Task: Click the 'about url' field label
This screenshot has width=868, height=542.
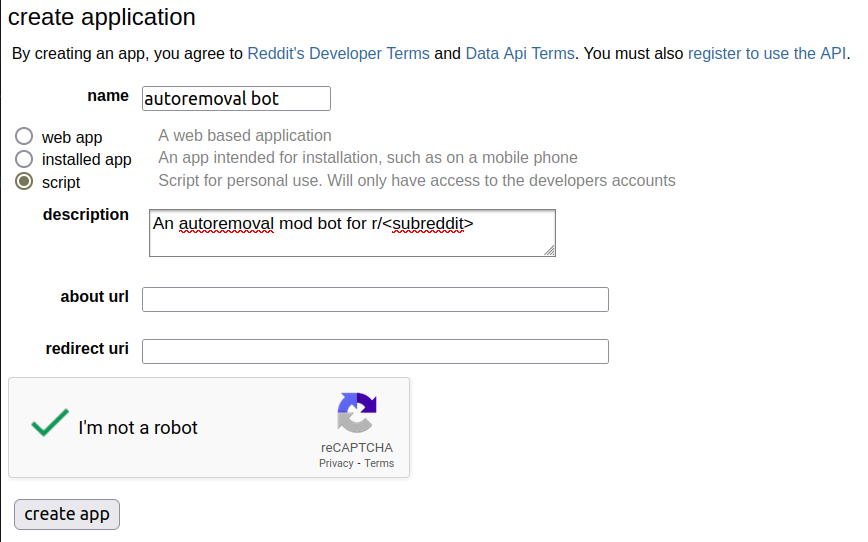Action: pos(95,297)
